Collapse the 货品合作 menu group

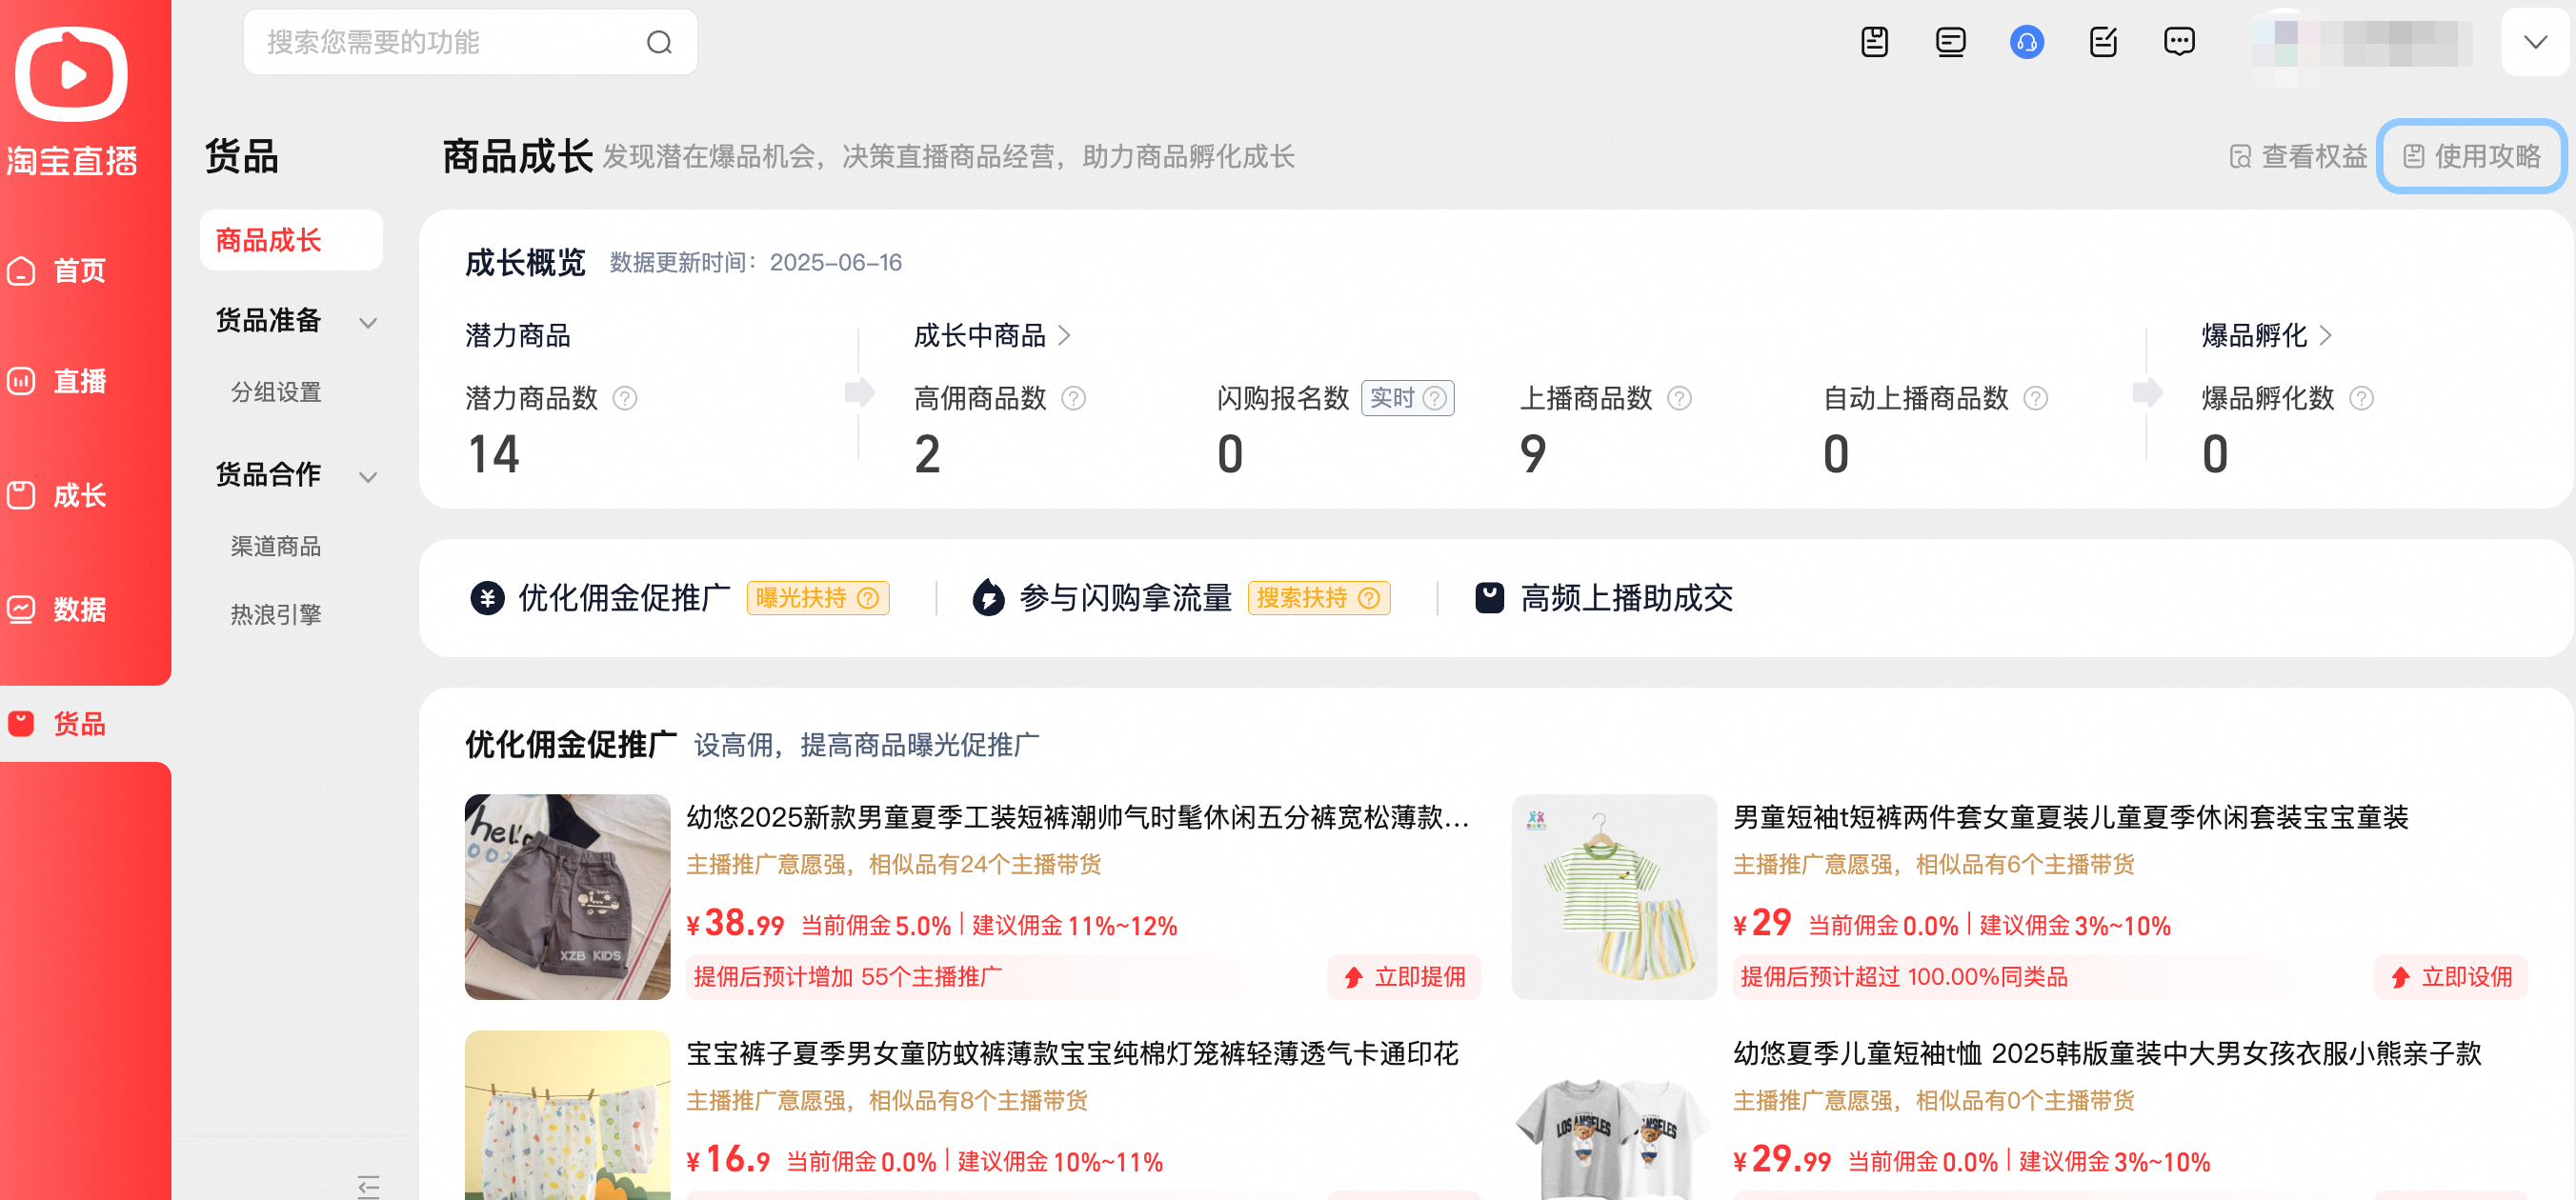point(368,476)
